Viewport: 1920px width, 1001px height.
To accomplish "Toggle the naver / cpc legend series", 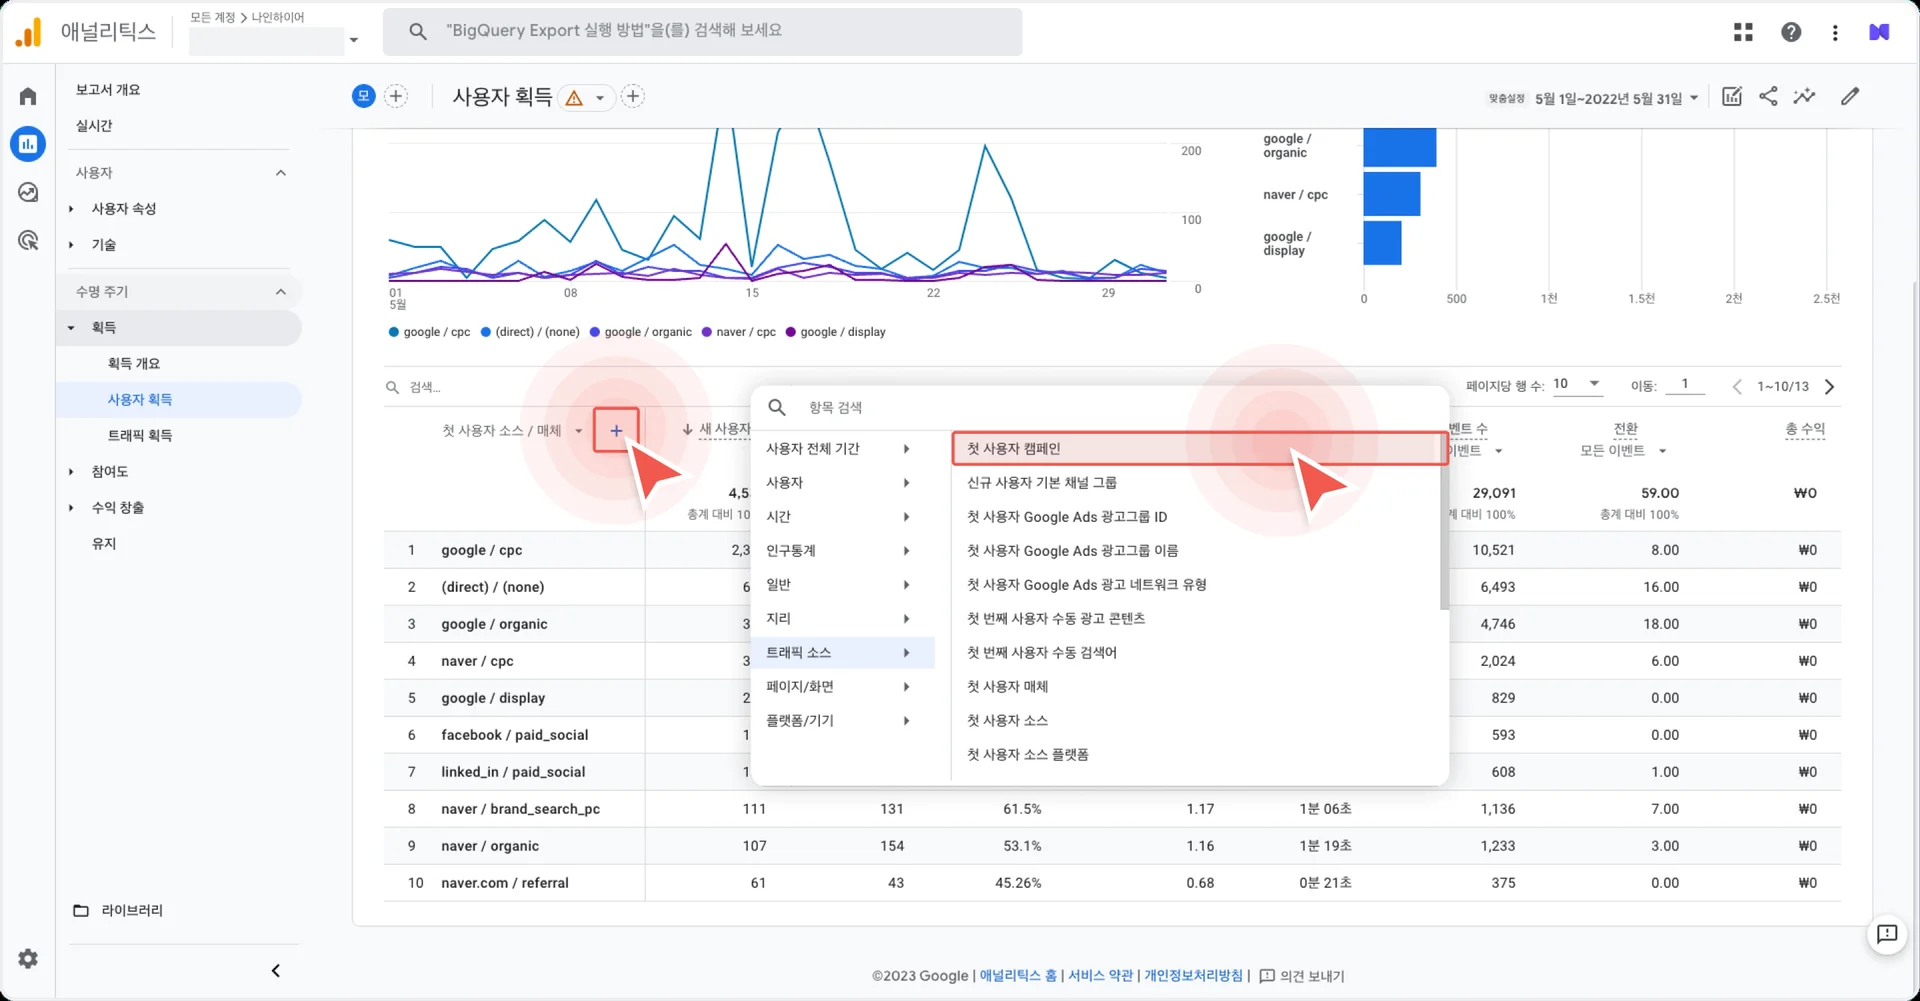I will coord(738,332).
